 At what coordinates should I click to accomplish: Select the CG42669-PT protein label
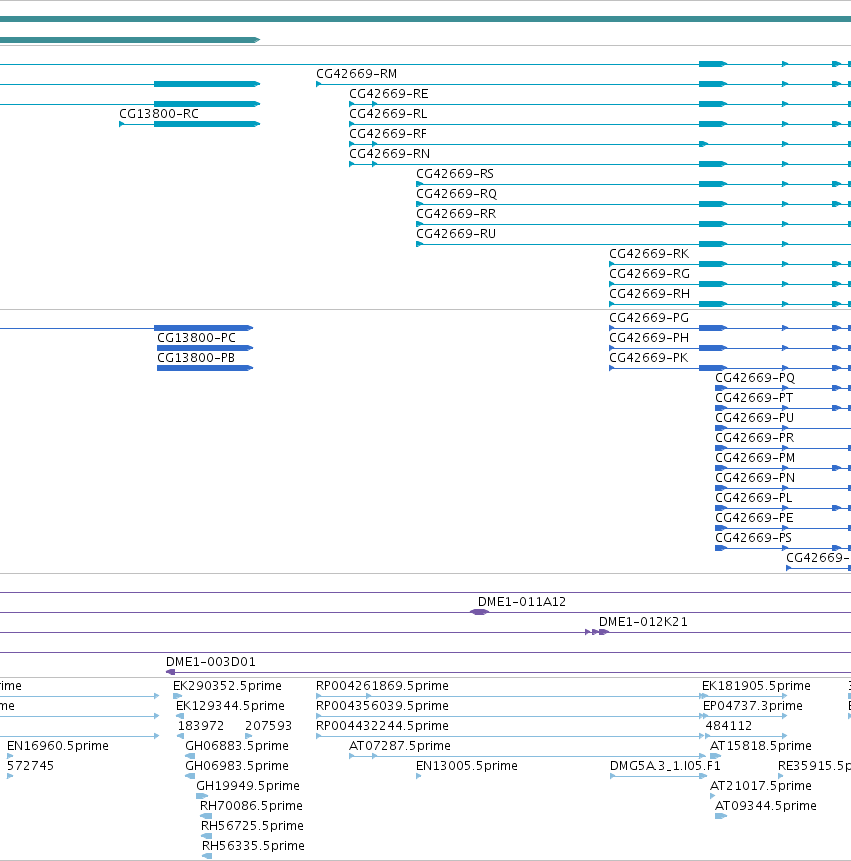[754, 398]
